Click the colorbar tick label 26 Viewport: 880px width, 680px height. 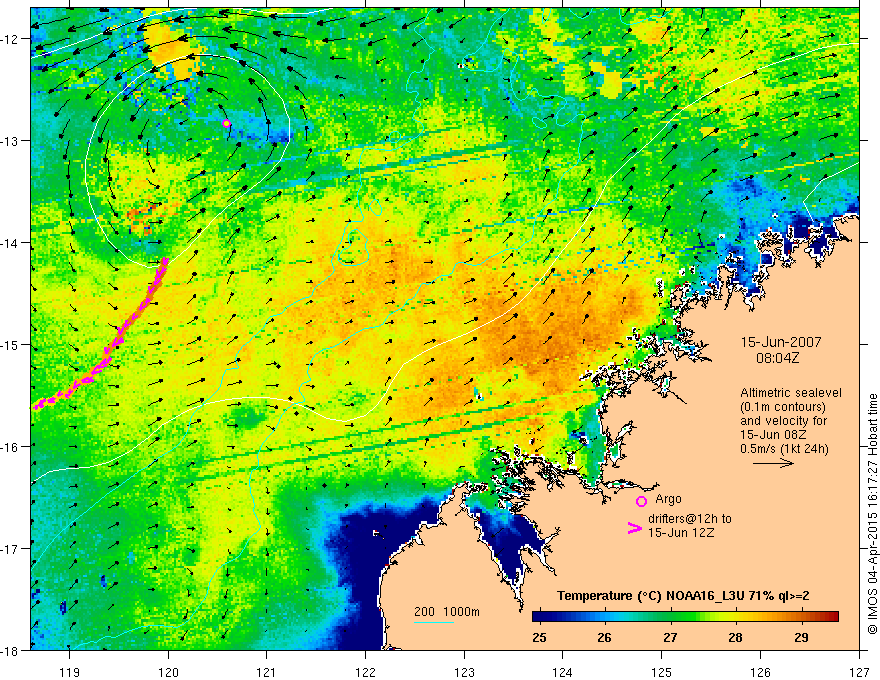click(604, 637)
